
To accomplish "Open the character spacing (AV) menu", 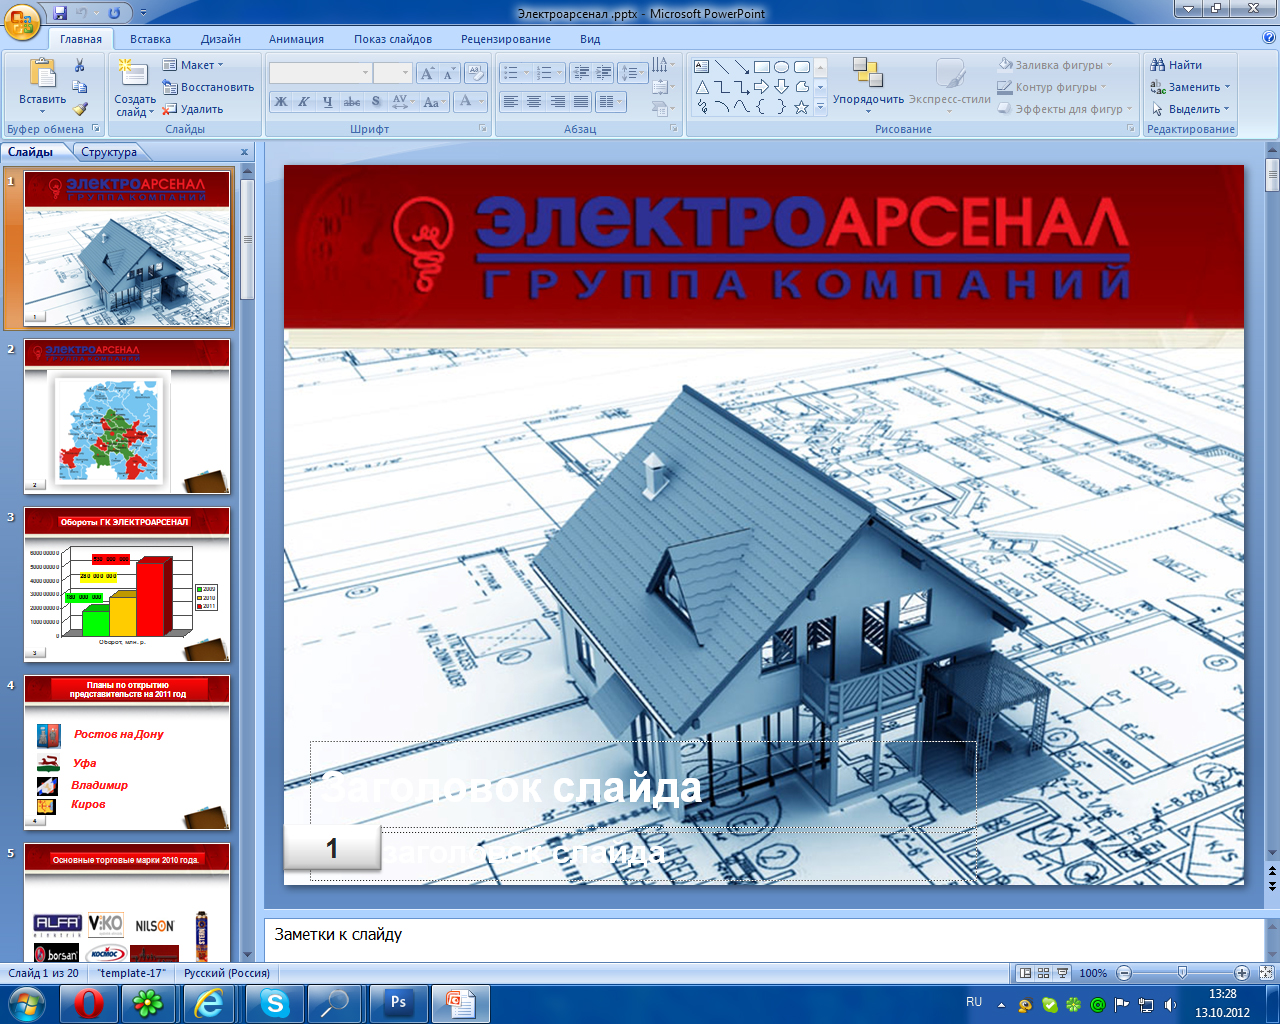I will point(402,101).
